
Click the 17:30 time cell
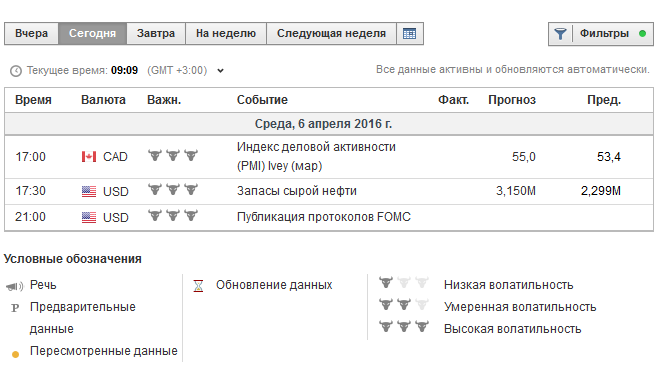[x=30, y=191]
